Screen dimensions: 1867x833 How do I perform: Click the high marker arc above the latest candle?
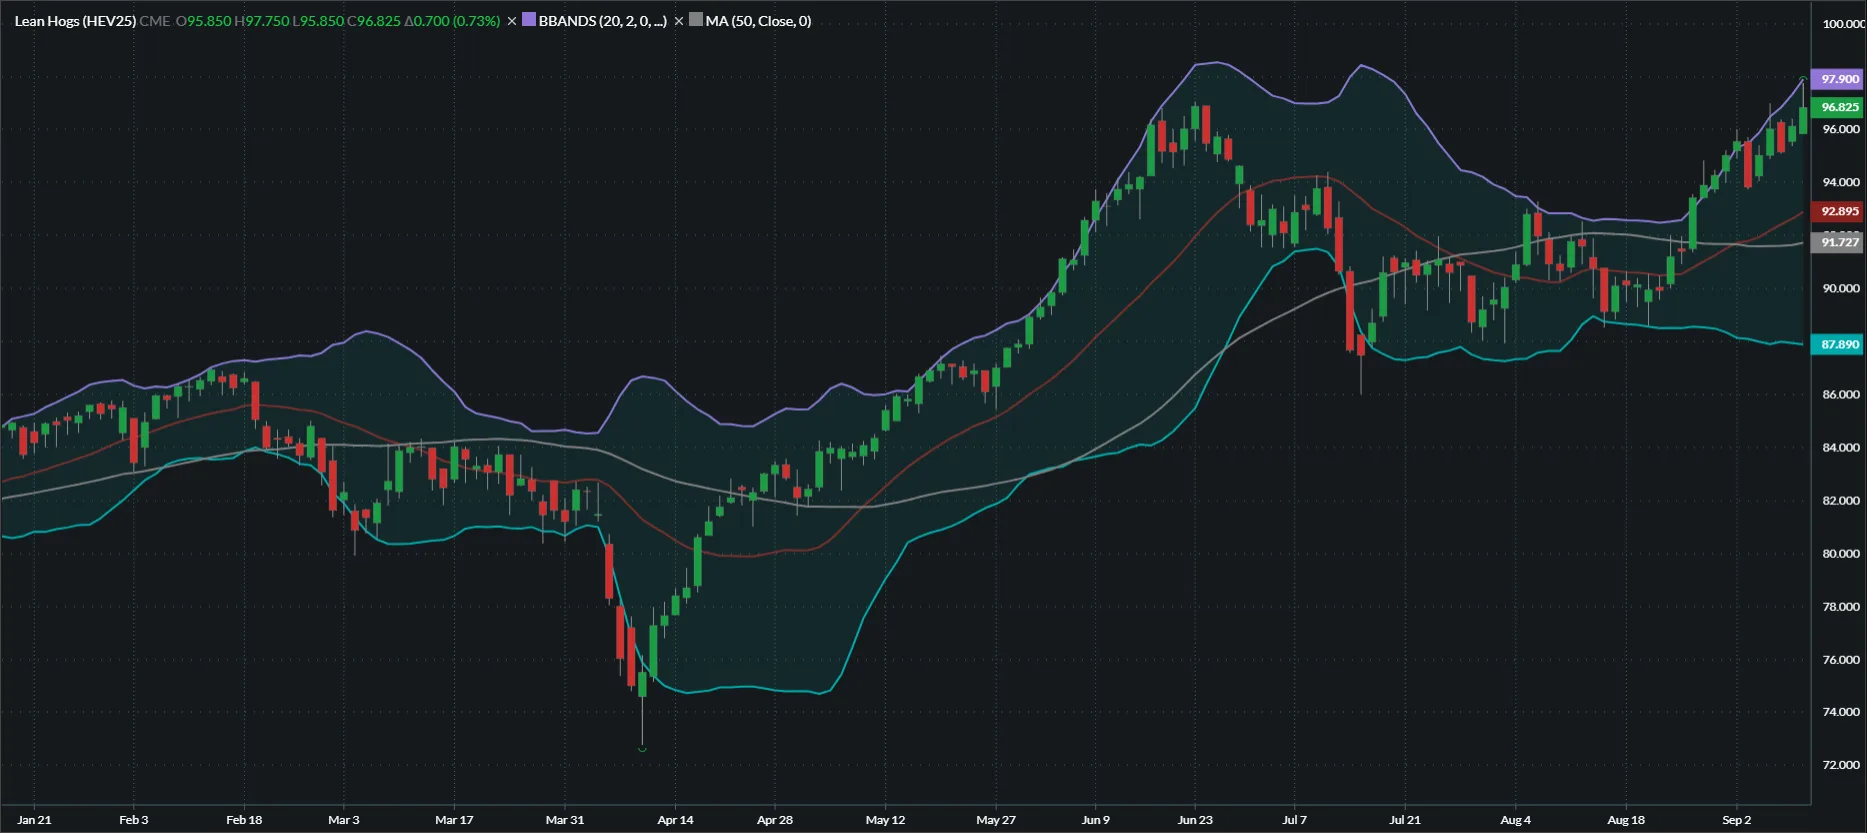(x=1803, y=78)
